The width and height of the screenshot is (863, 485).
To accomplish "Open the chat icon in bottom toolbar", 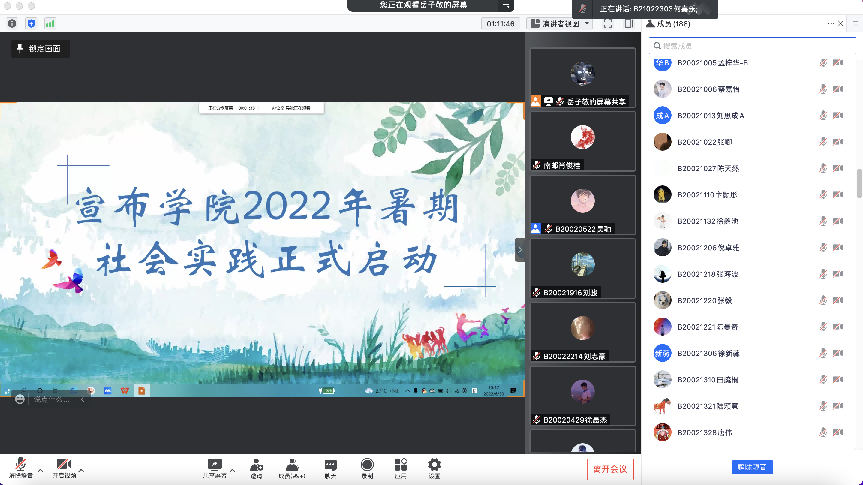I will [x=330, y=466].
